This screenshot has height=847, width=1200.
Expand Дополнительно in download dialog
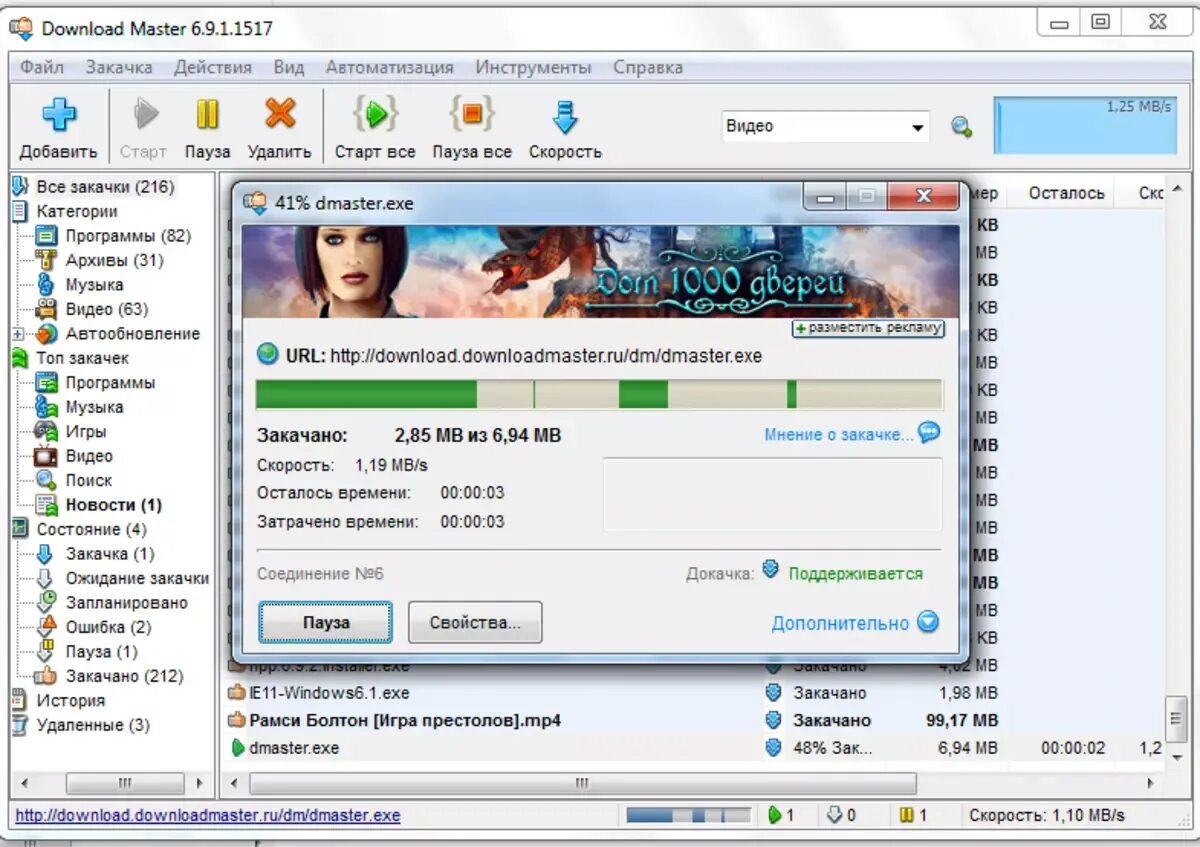[855, 623]
